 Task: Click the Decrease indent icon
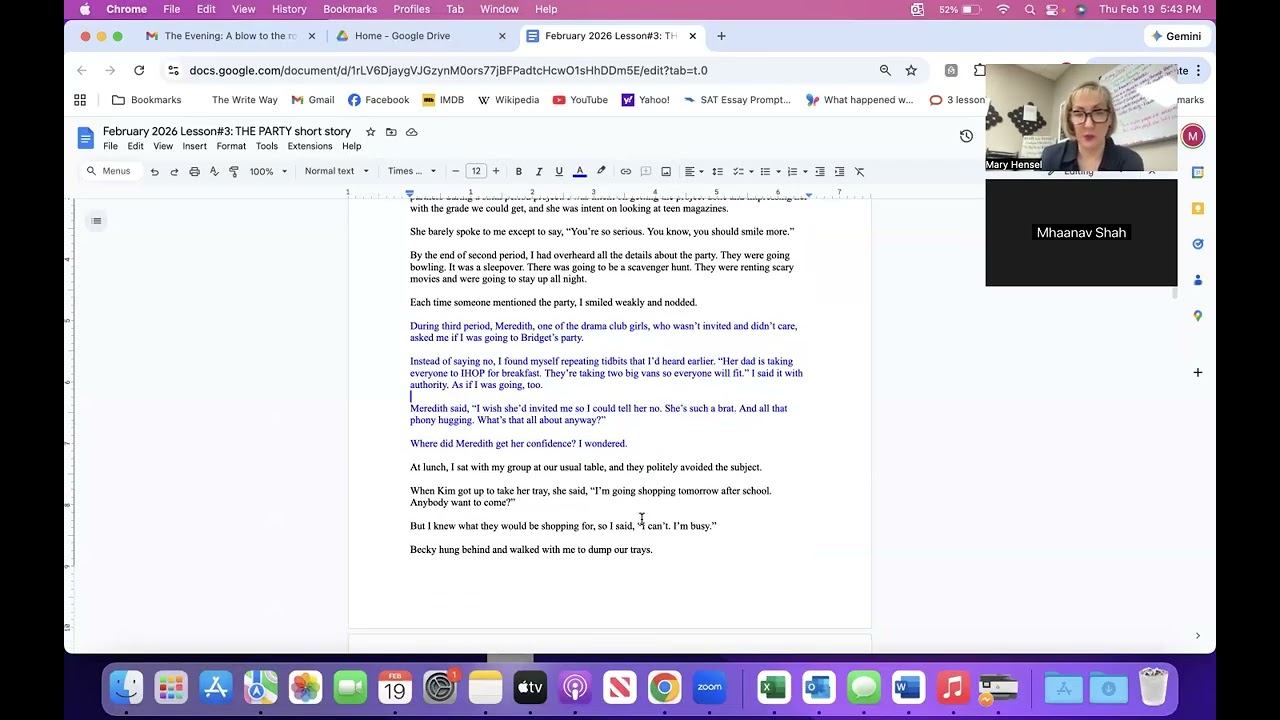(820, 171)
